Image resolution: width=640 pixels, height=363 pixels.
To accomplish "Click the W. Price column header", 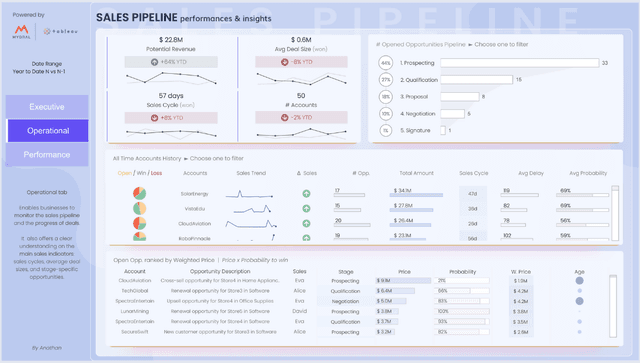I will click(x=521, y=272).
